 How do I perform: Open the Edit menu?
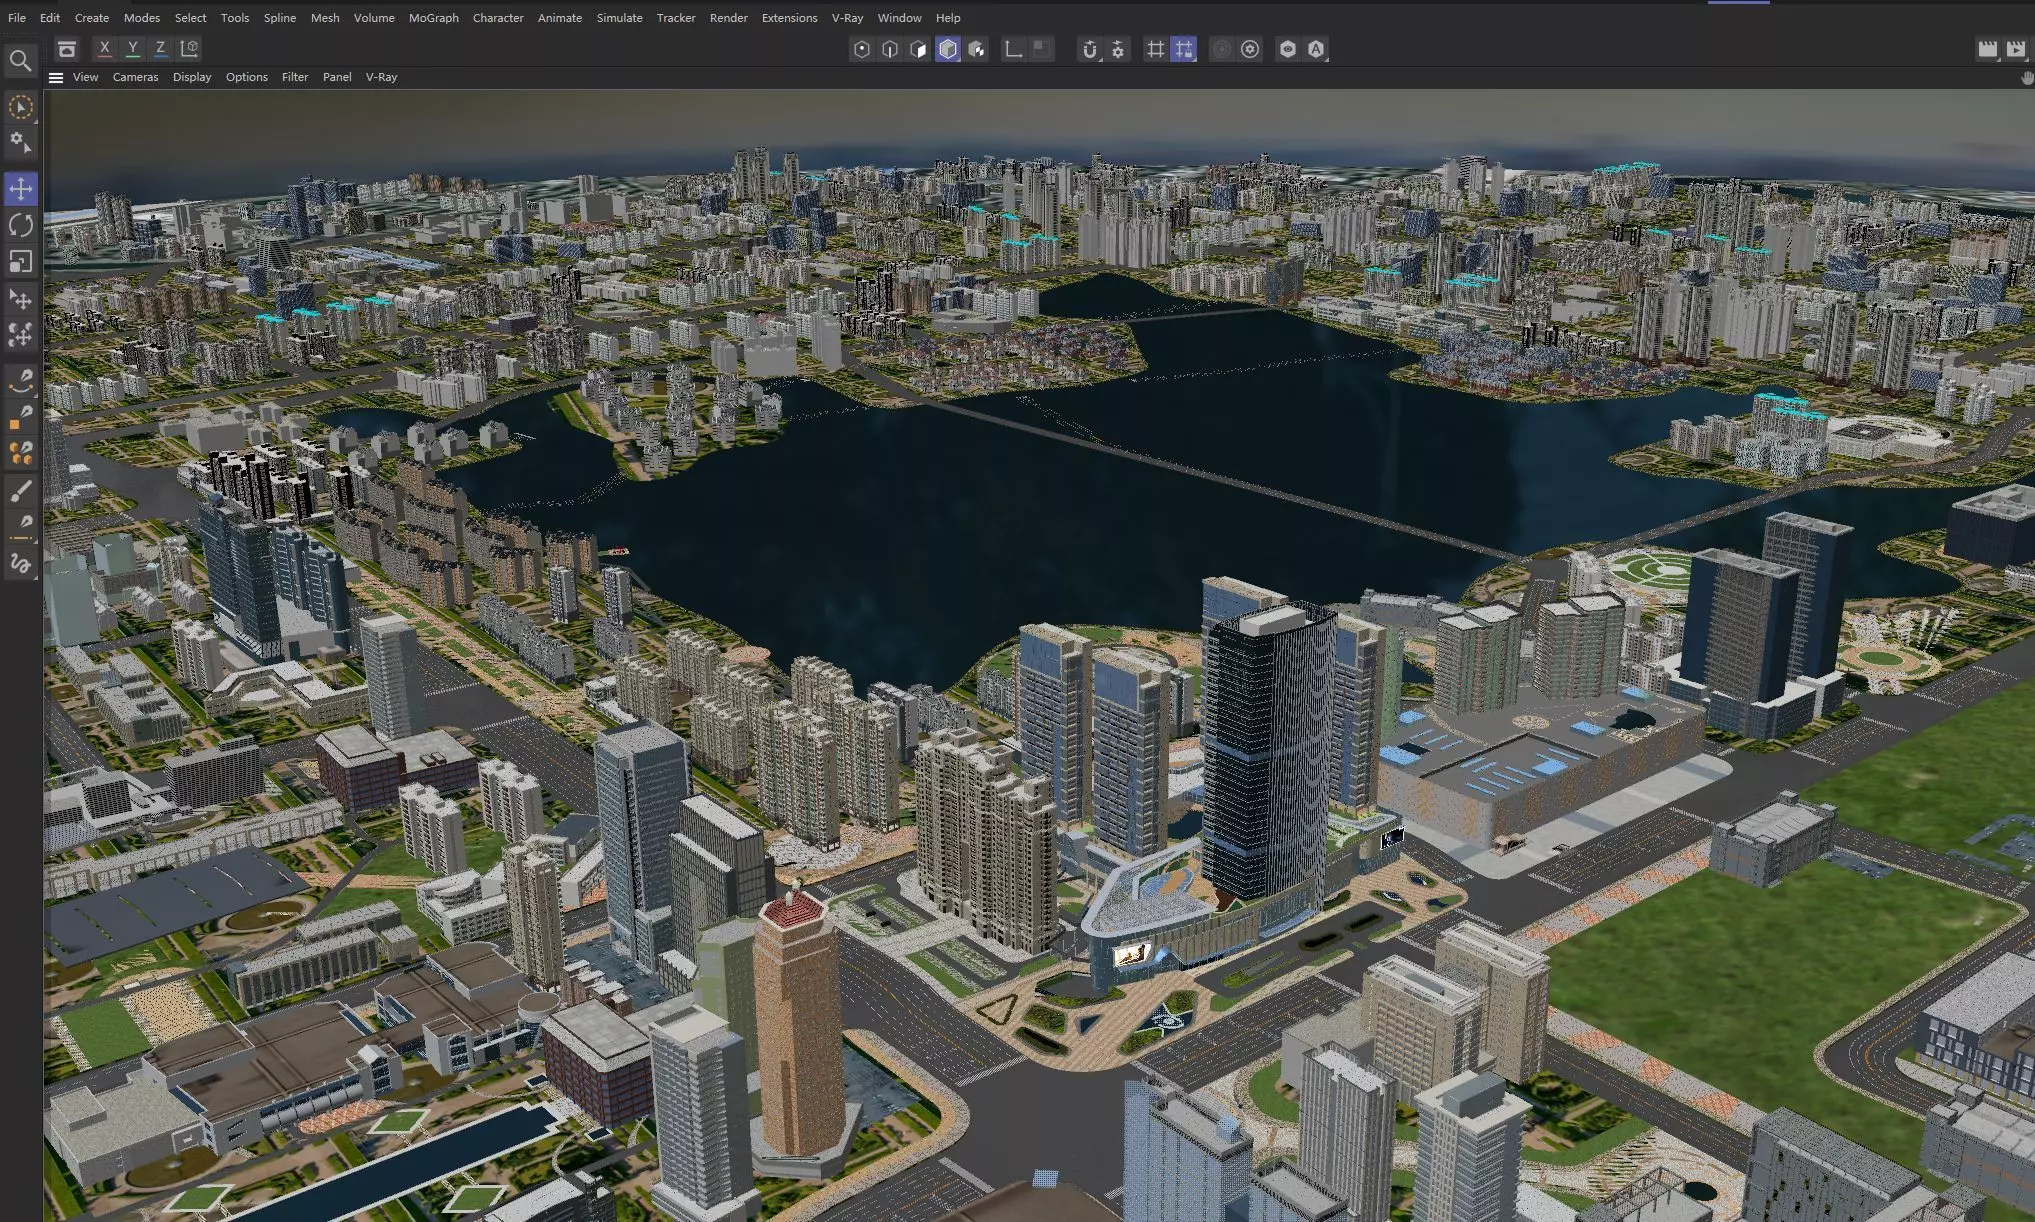50,18
